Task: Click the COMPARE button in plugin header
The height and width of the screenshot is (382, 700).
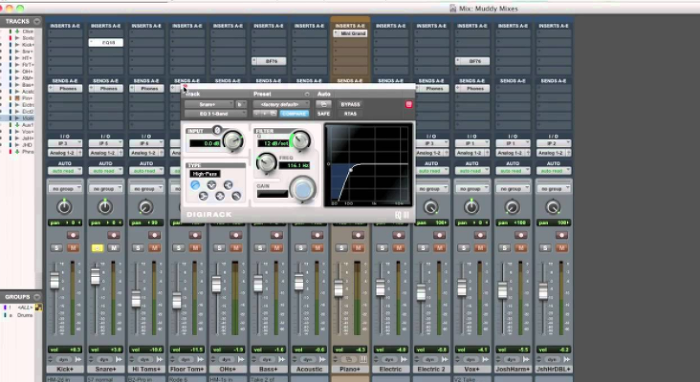Action: click(x=294, y=114)
